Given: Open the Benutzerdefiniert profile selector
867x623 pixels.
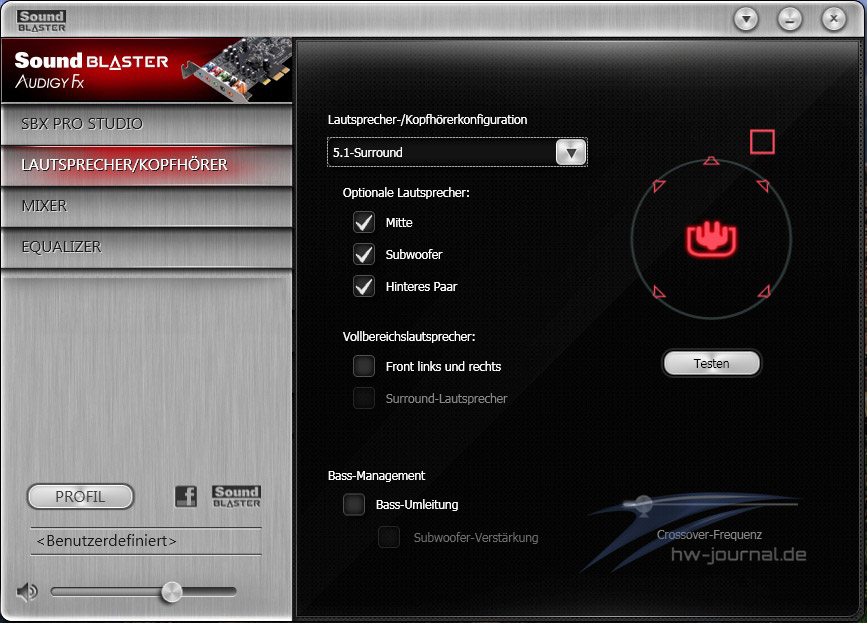Looking at the screenshot, I should (x=146, y=541).
